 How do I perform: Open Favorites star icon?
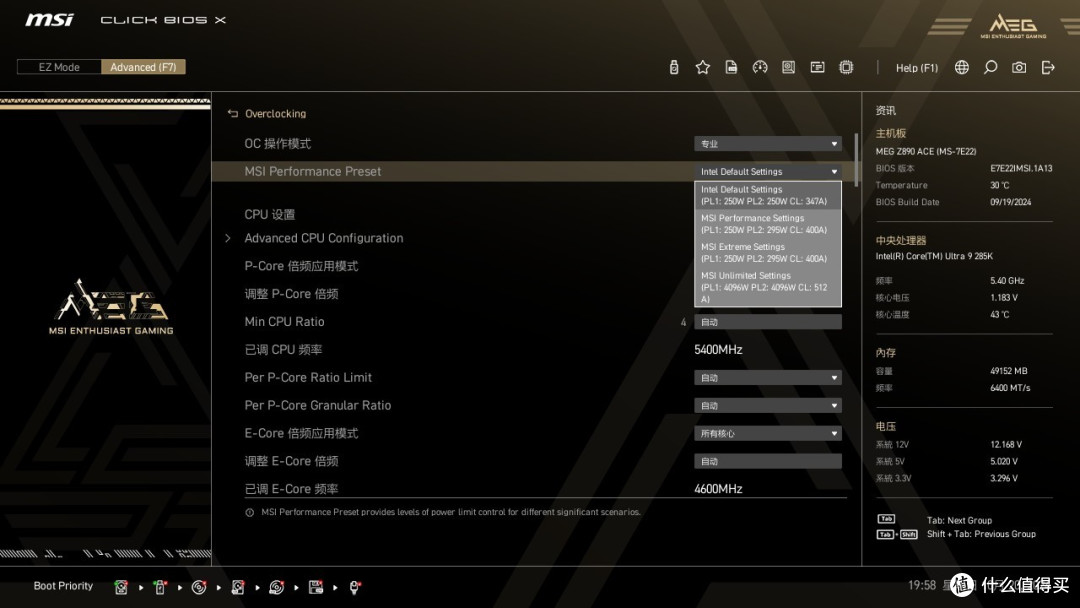pos(703,67)
